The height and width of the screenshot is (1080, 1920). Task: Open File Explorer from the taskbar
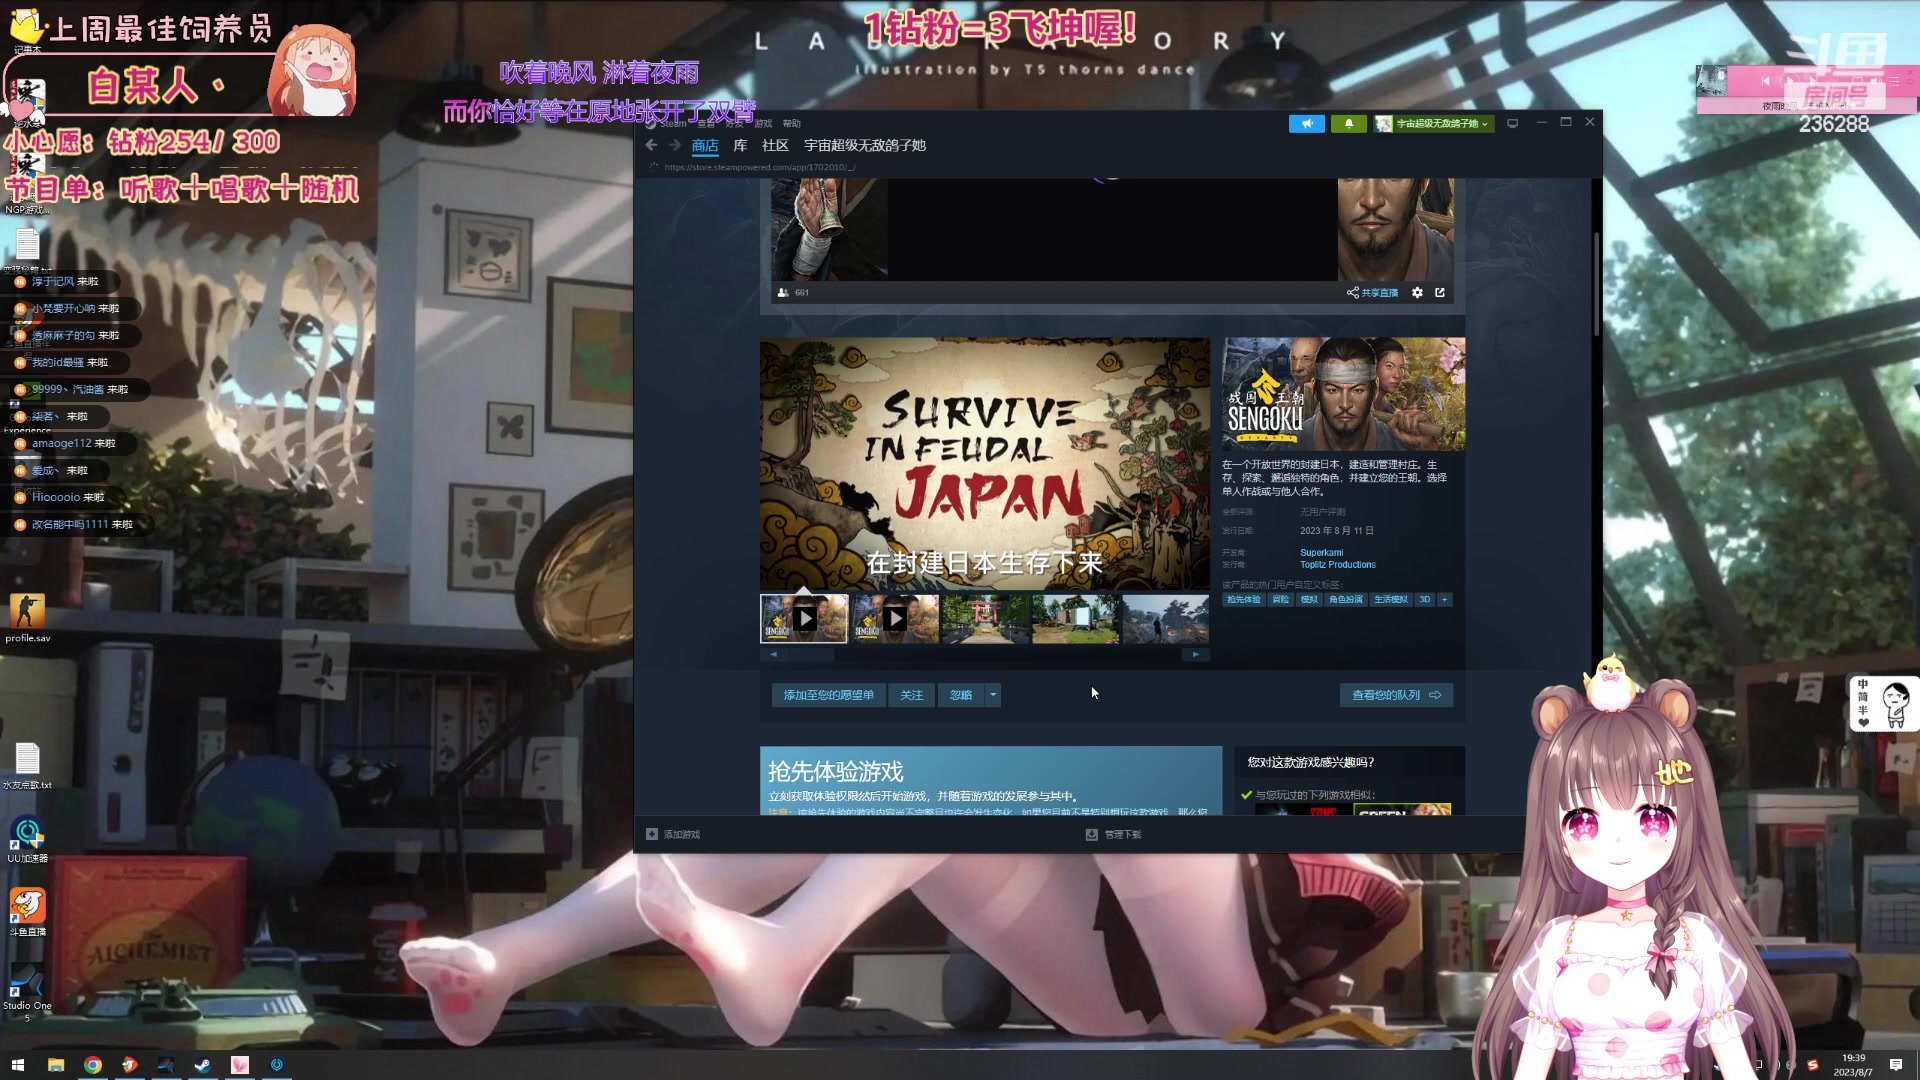click(56, 1065)
